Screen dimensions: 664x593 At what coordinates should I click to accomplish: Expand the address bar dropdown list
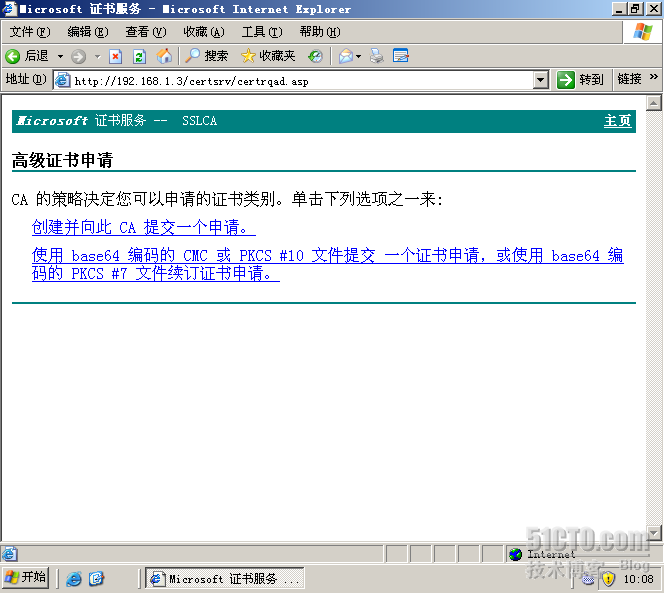[541, 80]
